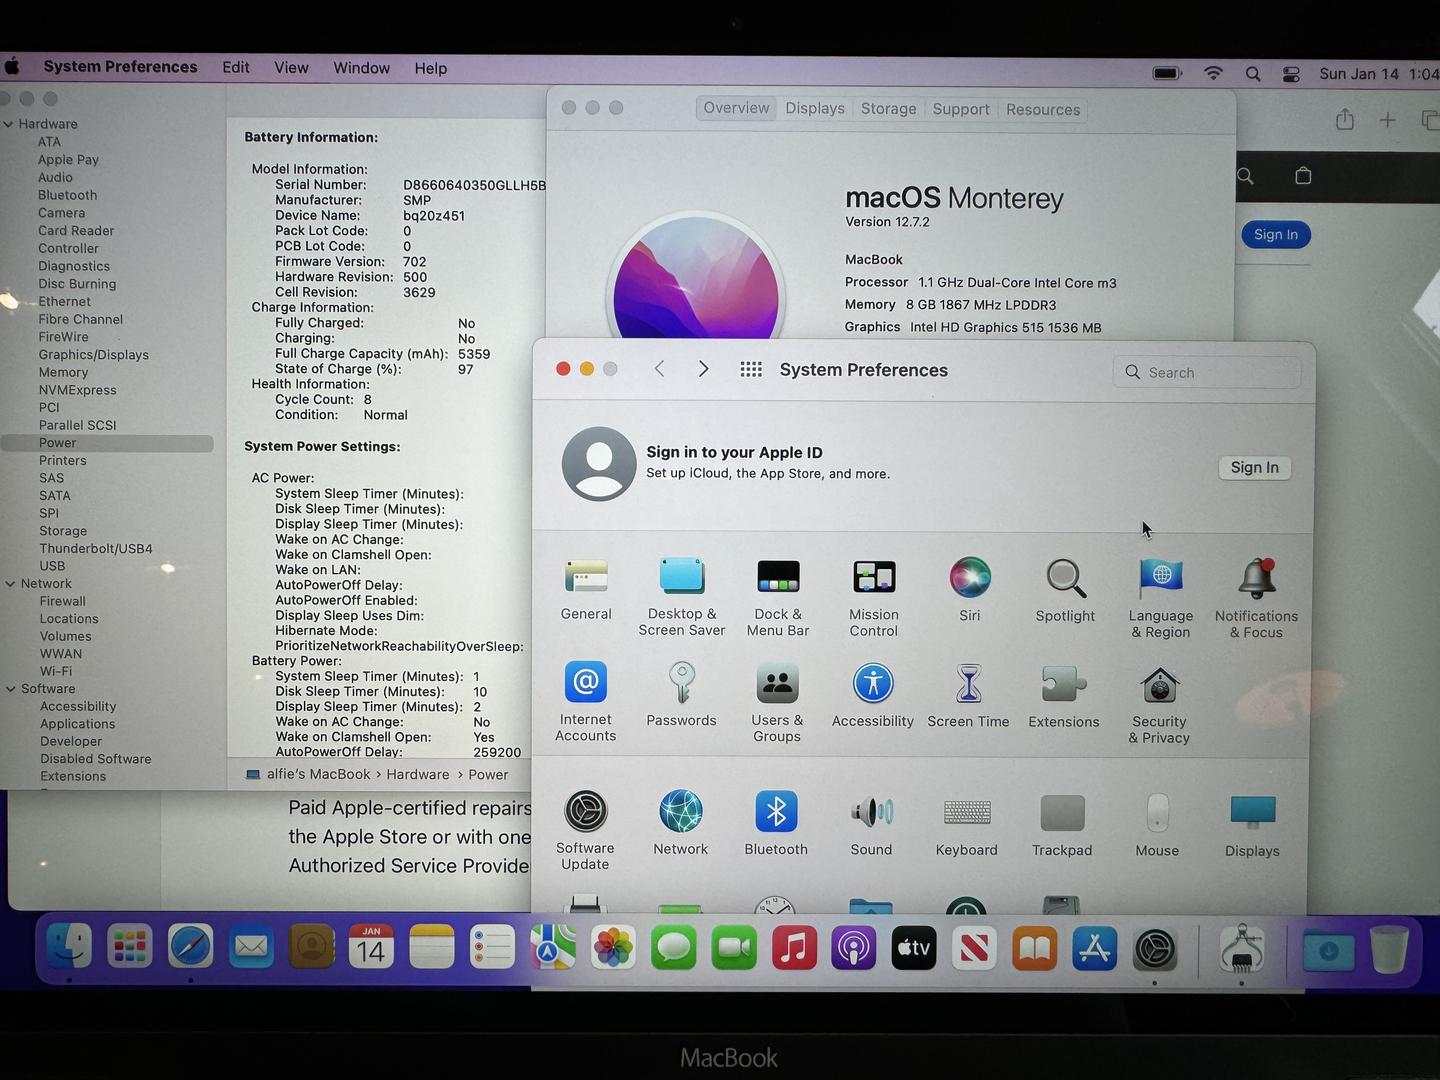Open the Extensions preferences pane
Viewport: 1440px width, 1080px height.
pos(1064,695)
